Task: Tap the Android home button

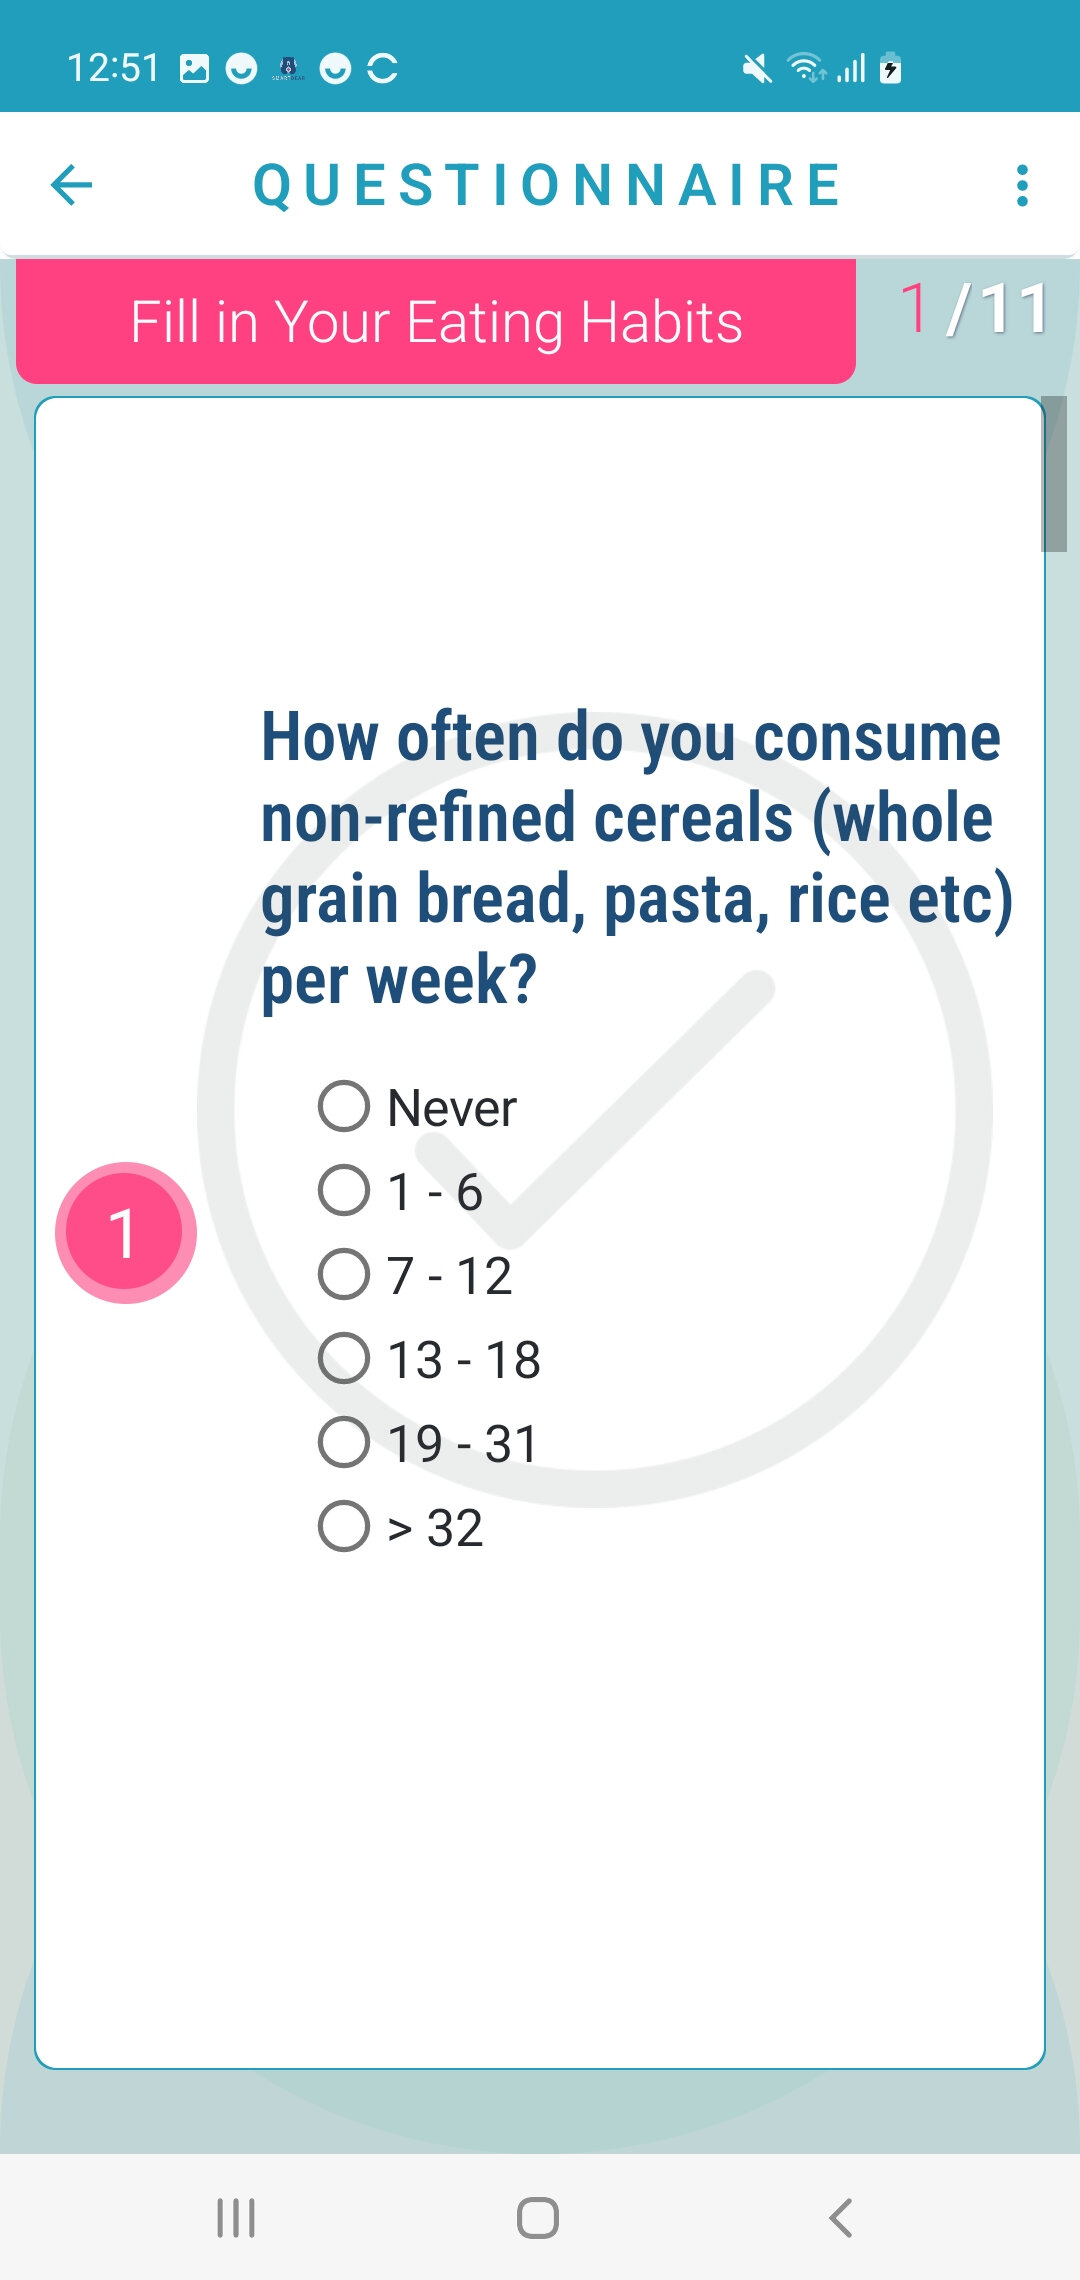Action: pos(538,2217)
